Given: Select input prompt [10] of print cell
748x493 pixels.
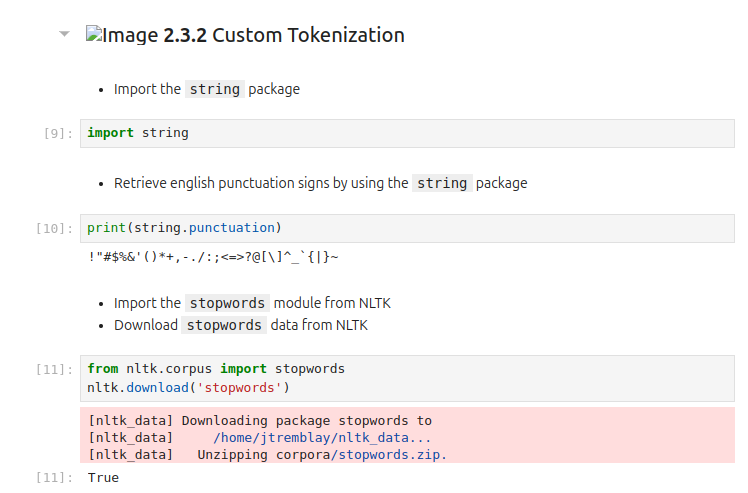Looking at the screenshot, I should click(52, 228).
